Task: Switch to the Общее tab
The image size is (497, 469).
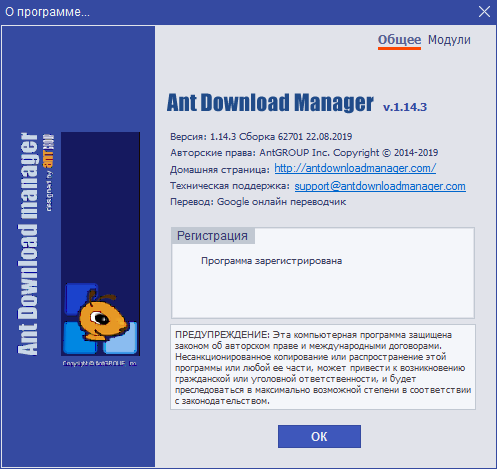Action: 399,40
